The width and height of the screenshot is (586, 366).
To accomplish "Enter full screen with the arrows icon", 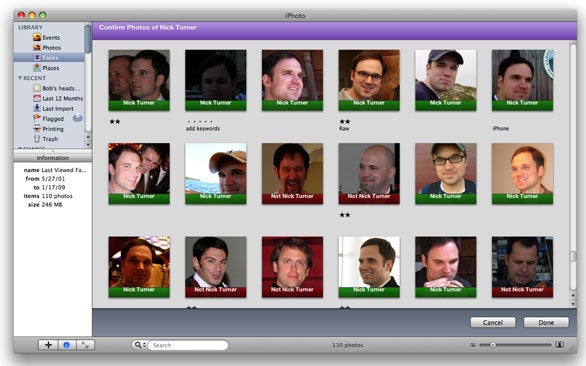I will [x=85, y=345].
